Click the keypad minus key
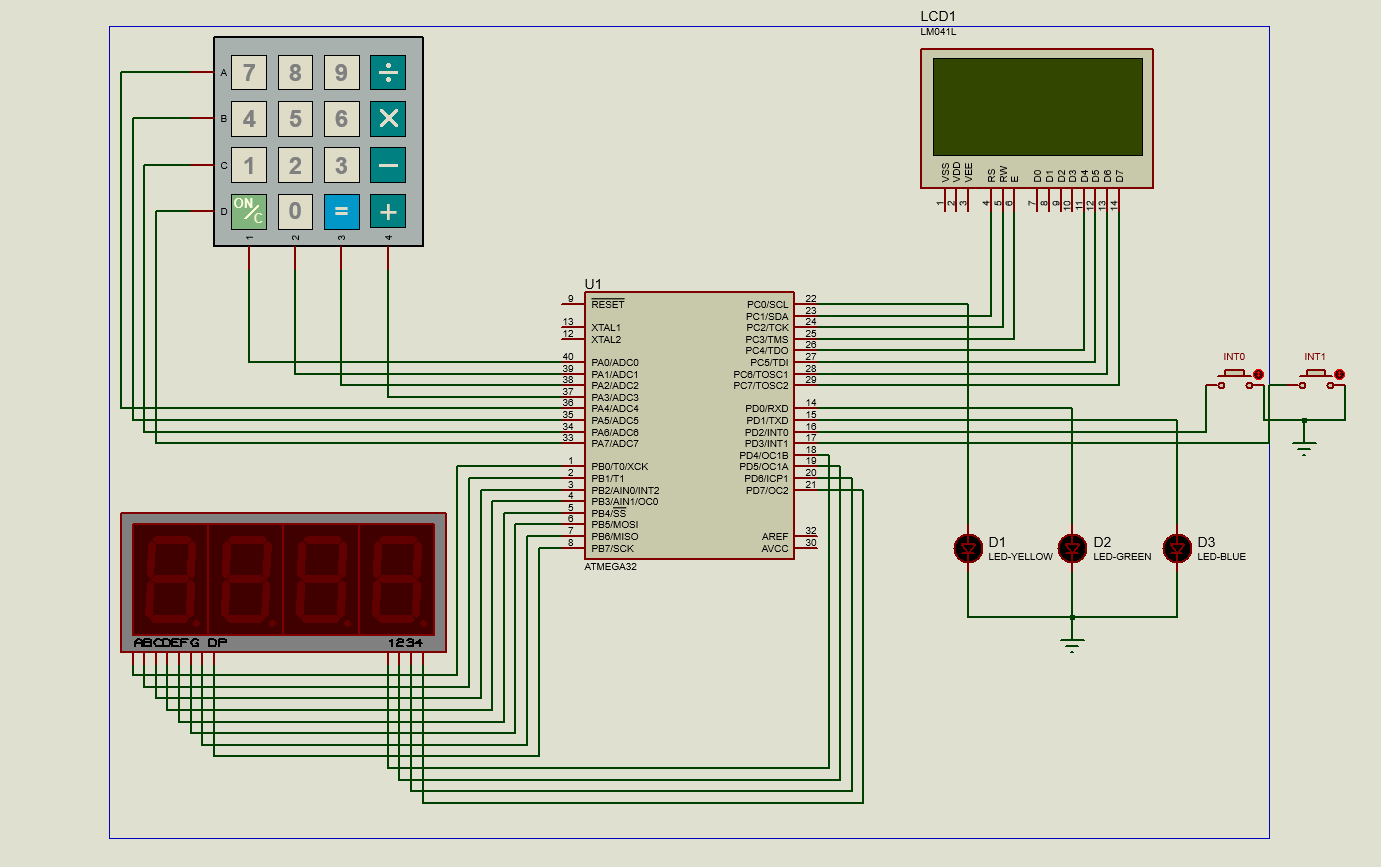Image resolution: width=1381 pixels, height=867 pixels. coord(388,165)
